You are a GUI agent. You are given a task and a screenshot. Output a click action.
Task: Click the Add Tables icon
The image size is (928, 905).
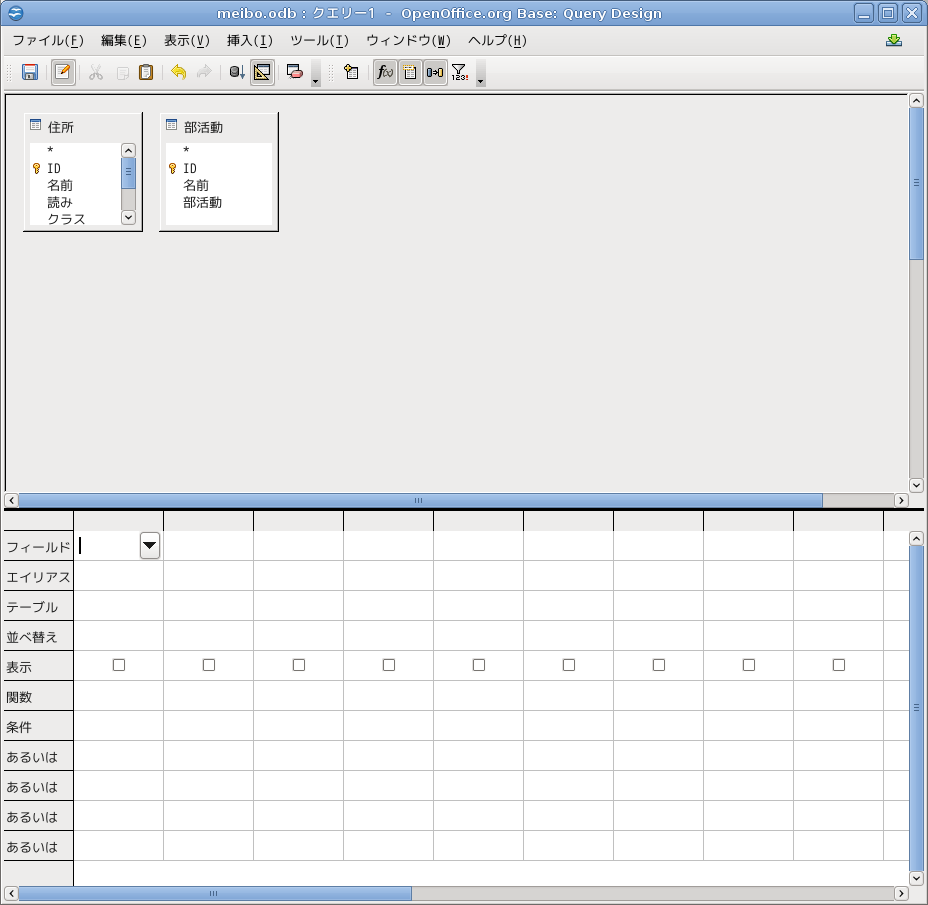(x=351, y=72)
